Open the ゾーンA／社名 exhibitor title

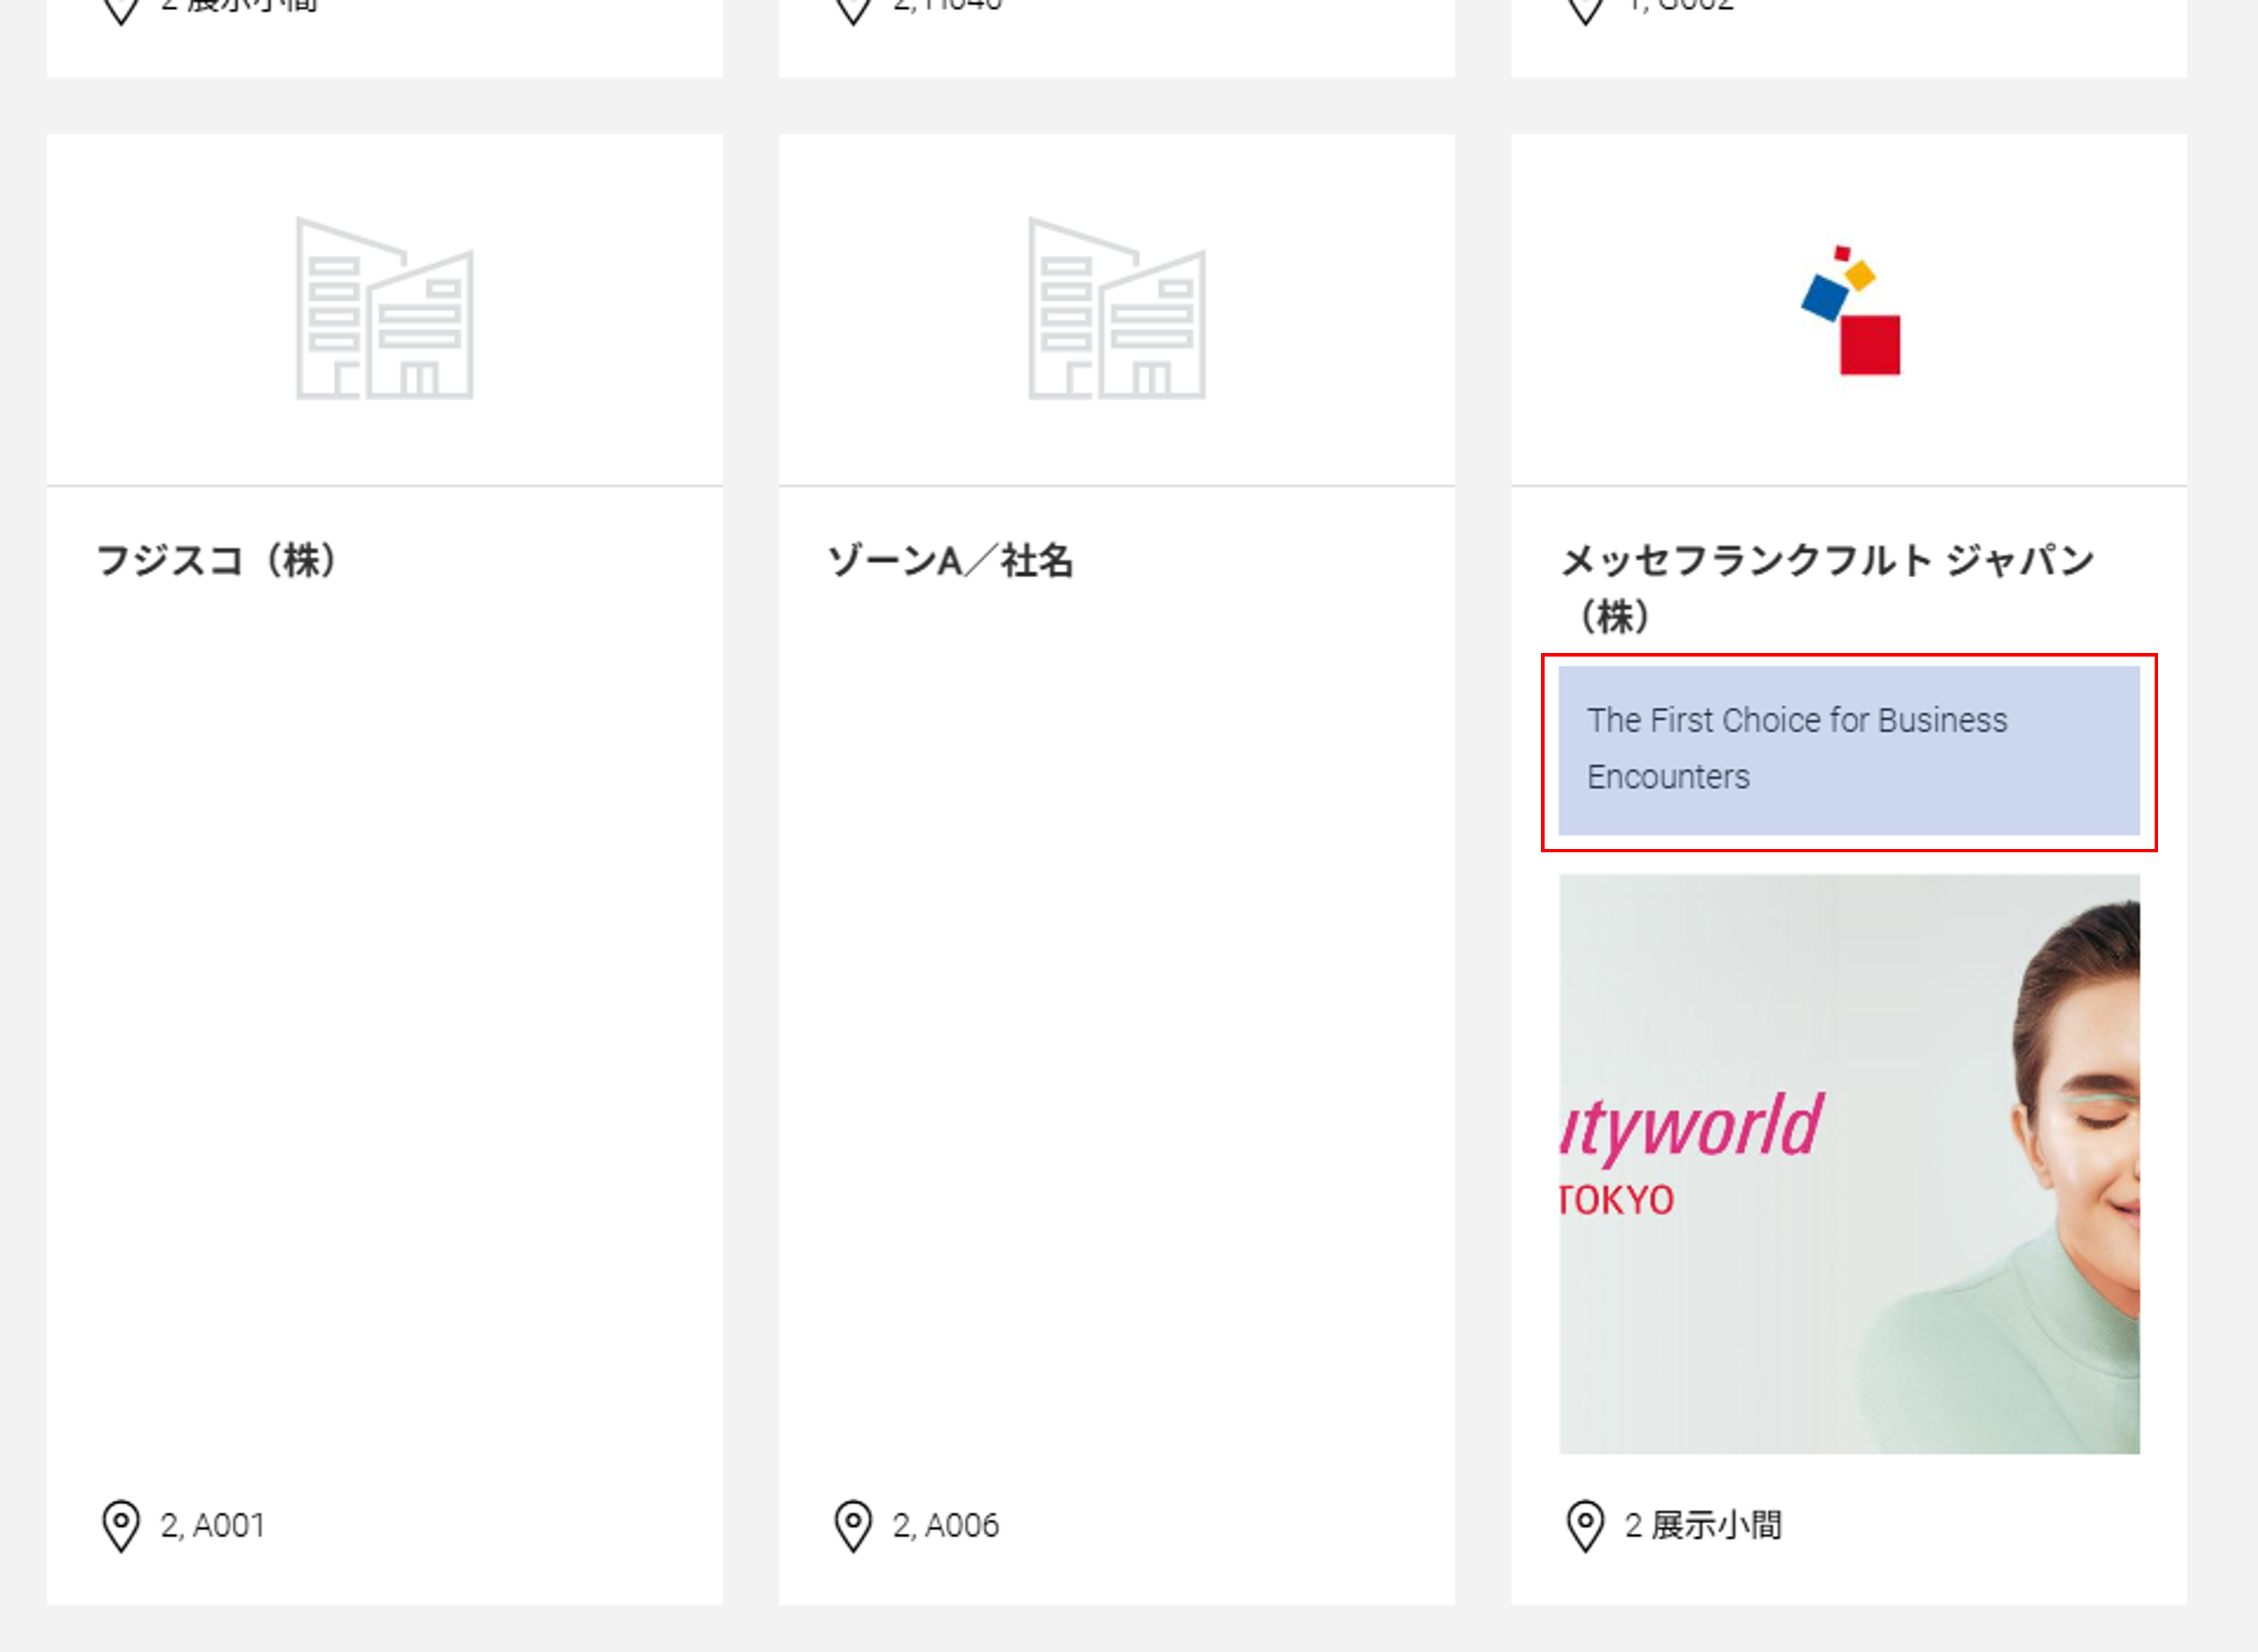[x=950, y=560]
